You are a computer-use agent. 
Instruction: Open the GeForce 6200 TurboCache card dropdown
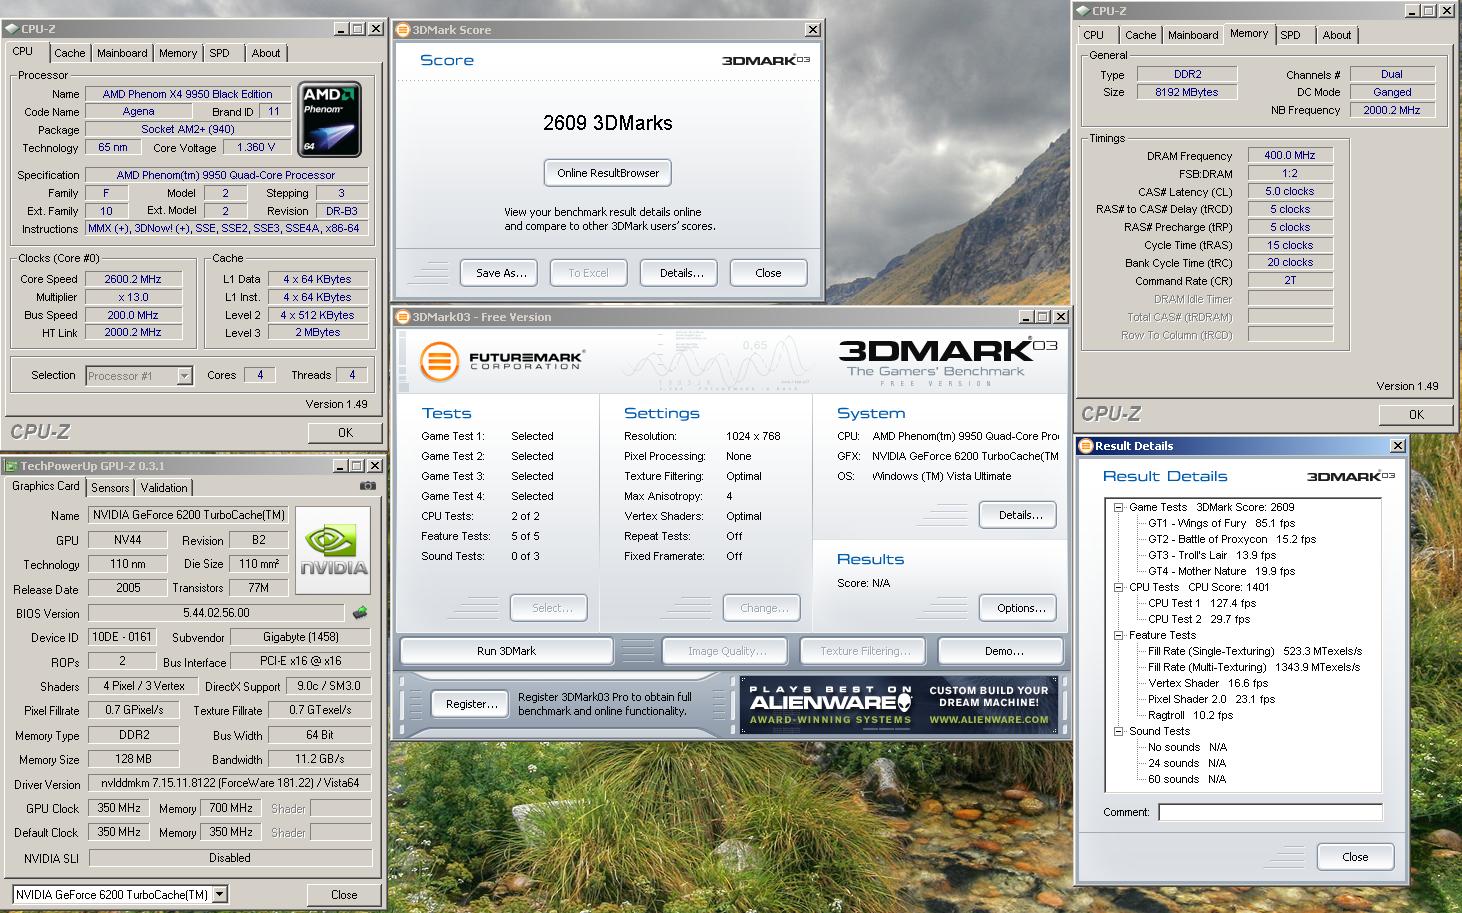tap(220, 895)
